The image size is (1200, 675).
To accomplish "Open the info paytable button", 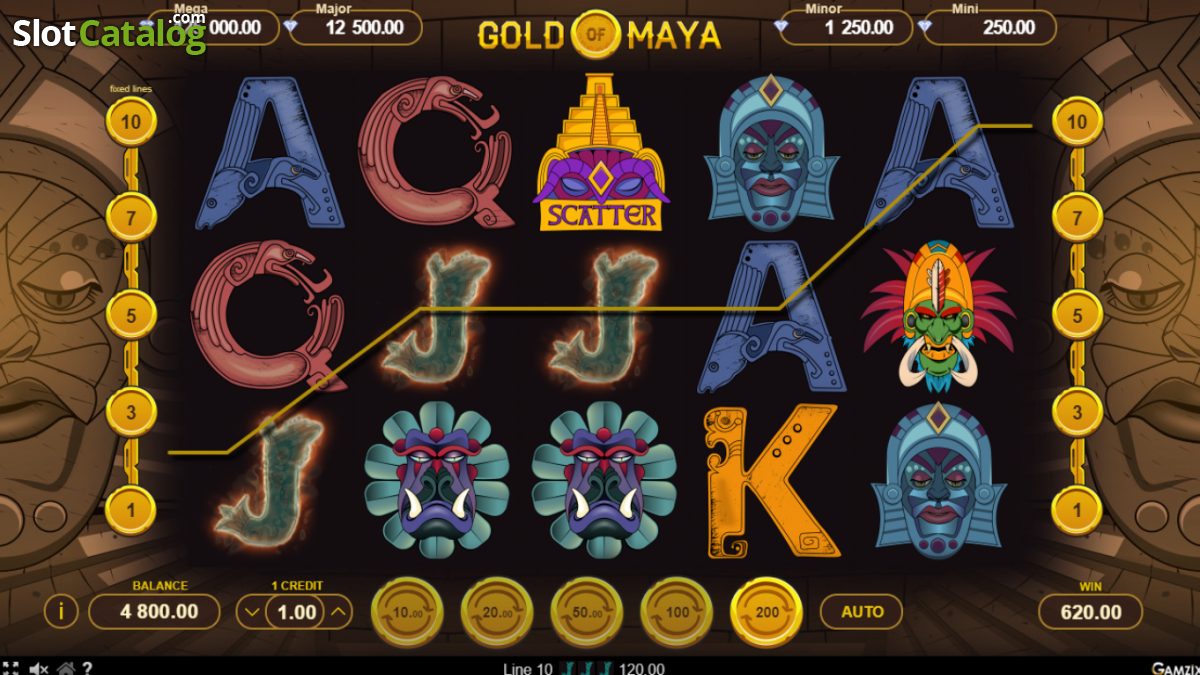I will pyautogui.click(x=61, y=611).
